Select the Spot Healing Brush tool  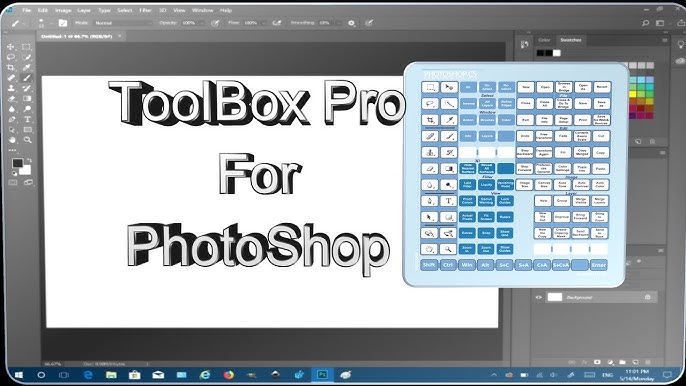click(x=11, y=78)
